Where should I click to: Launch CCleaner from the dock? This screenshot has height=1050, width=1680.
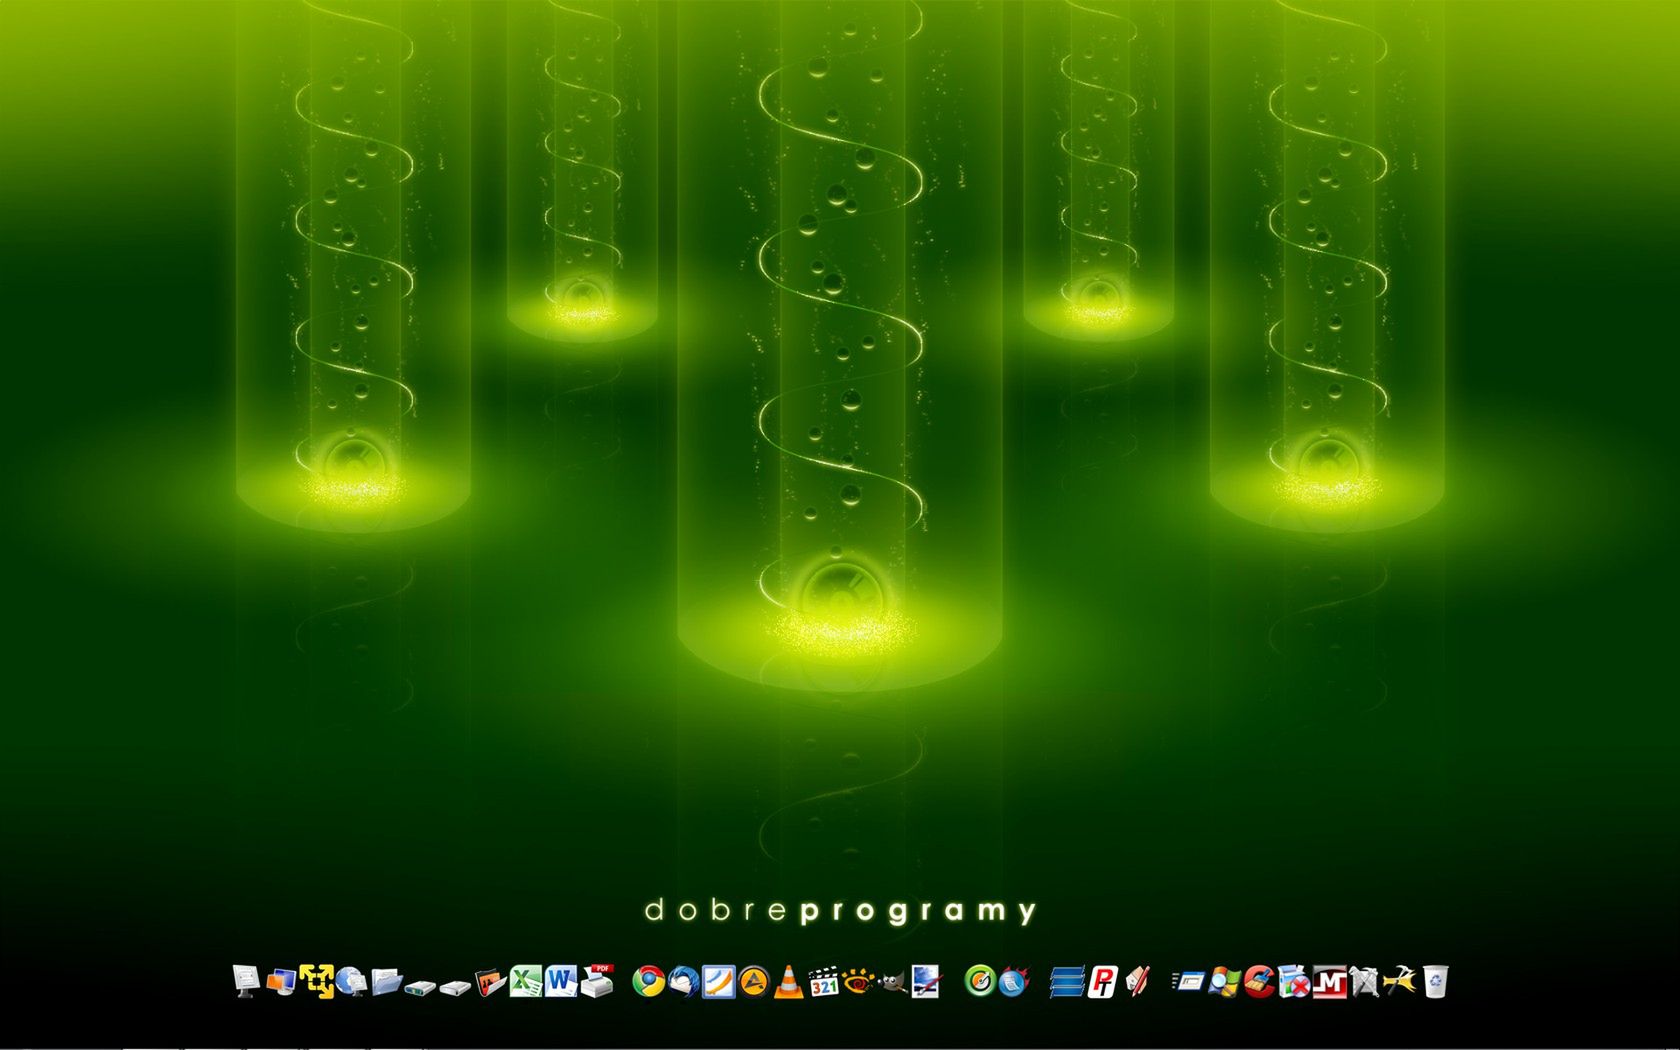pyautogui.click(x=1259, y=982)
